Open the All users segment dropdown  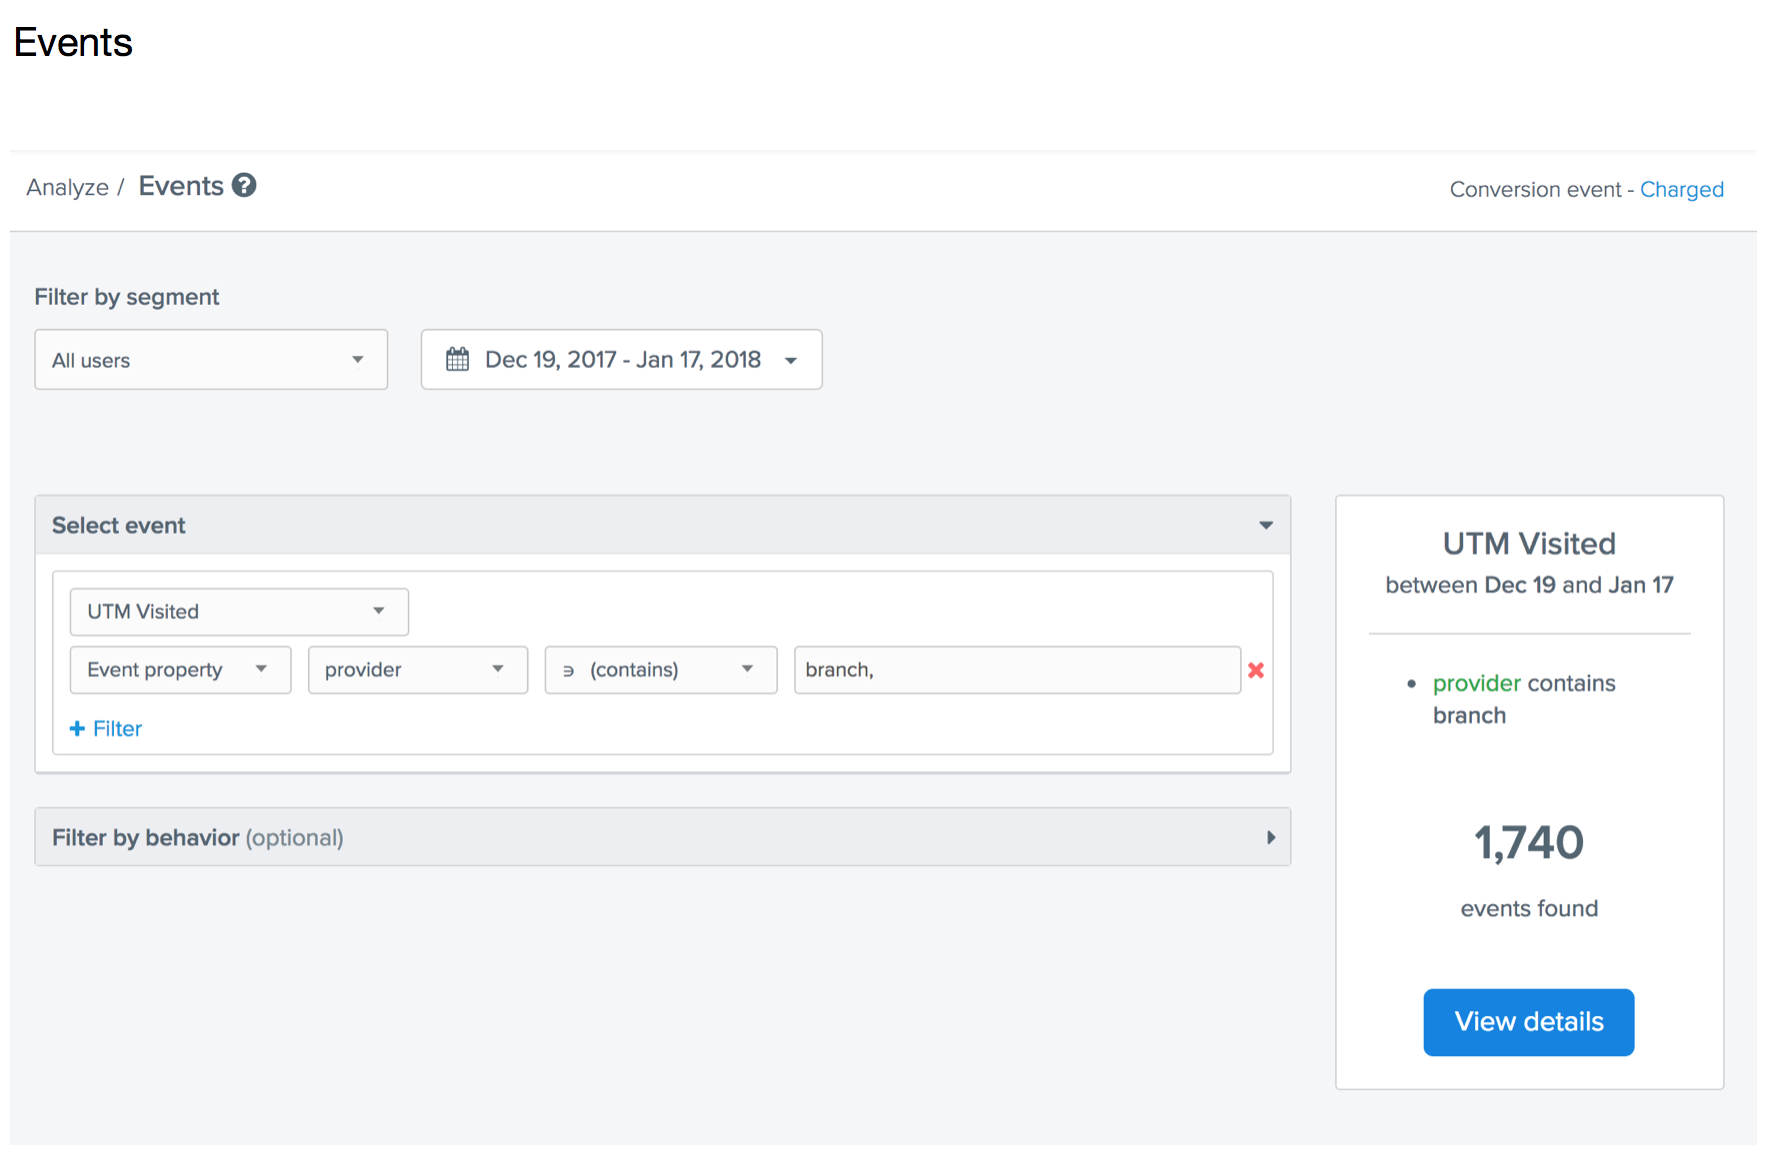point(211,359)
